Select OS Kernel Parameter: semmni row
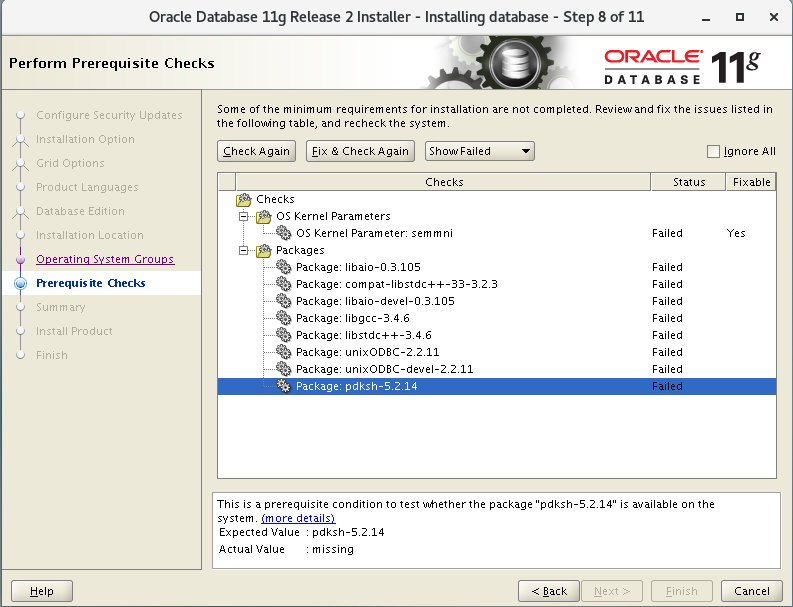This screenshot has height=607, width=793. click(497, 233)
